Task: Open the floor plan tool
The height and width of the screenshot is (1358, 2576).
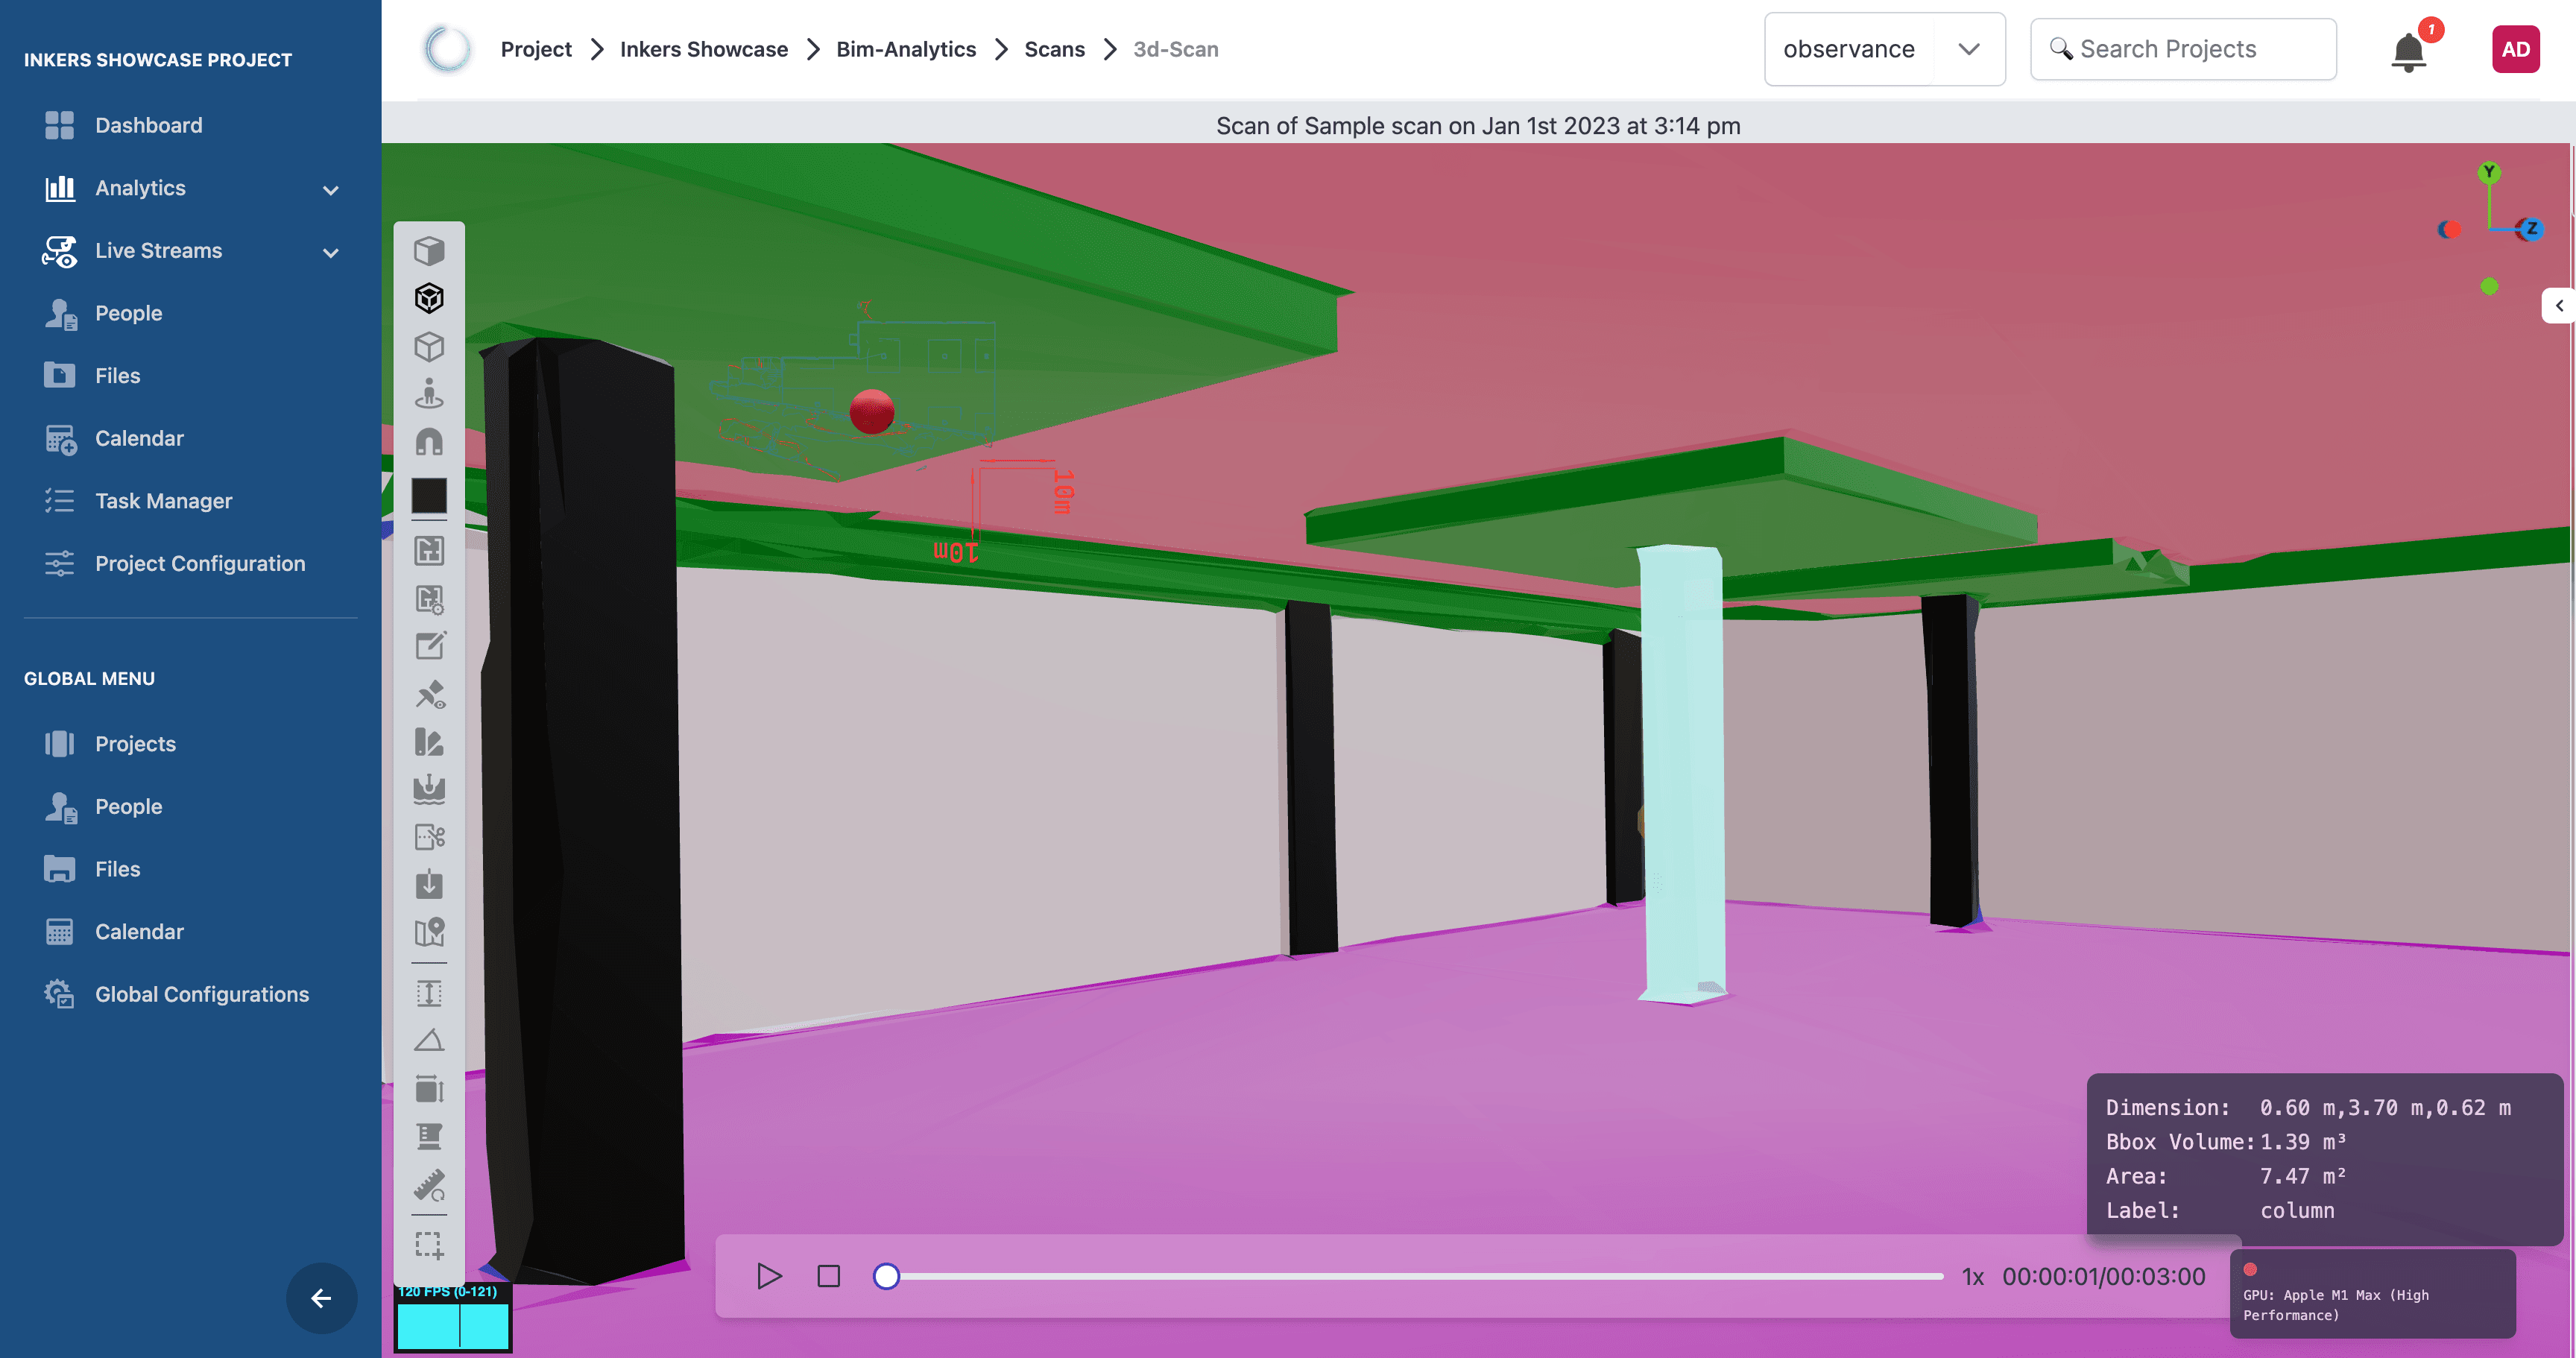Action: coord(429,550)
